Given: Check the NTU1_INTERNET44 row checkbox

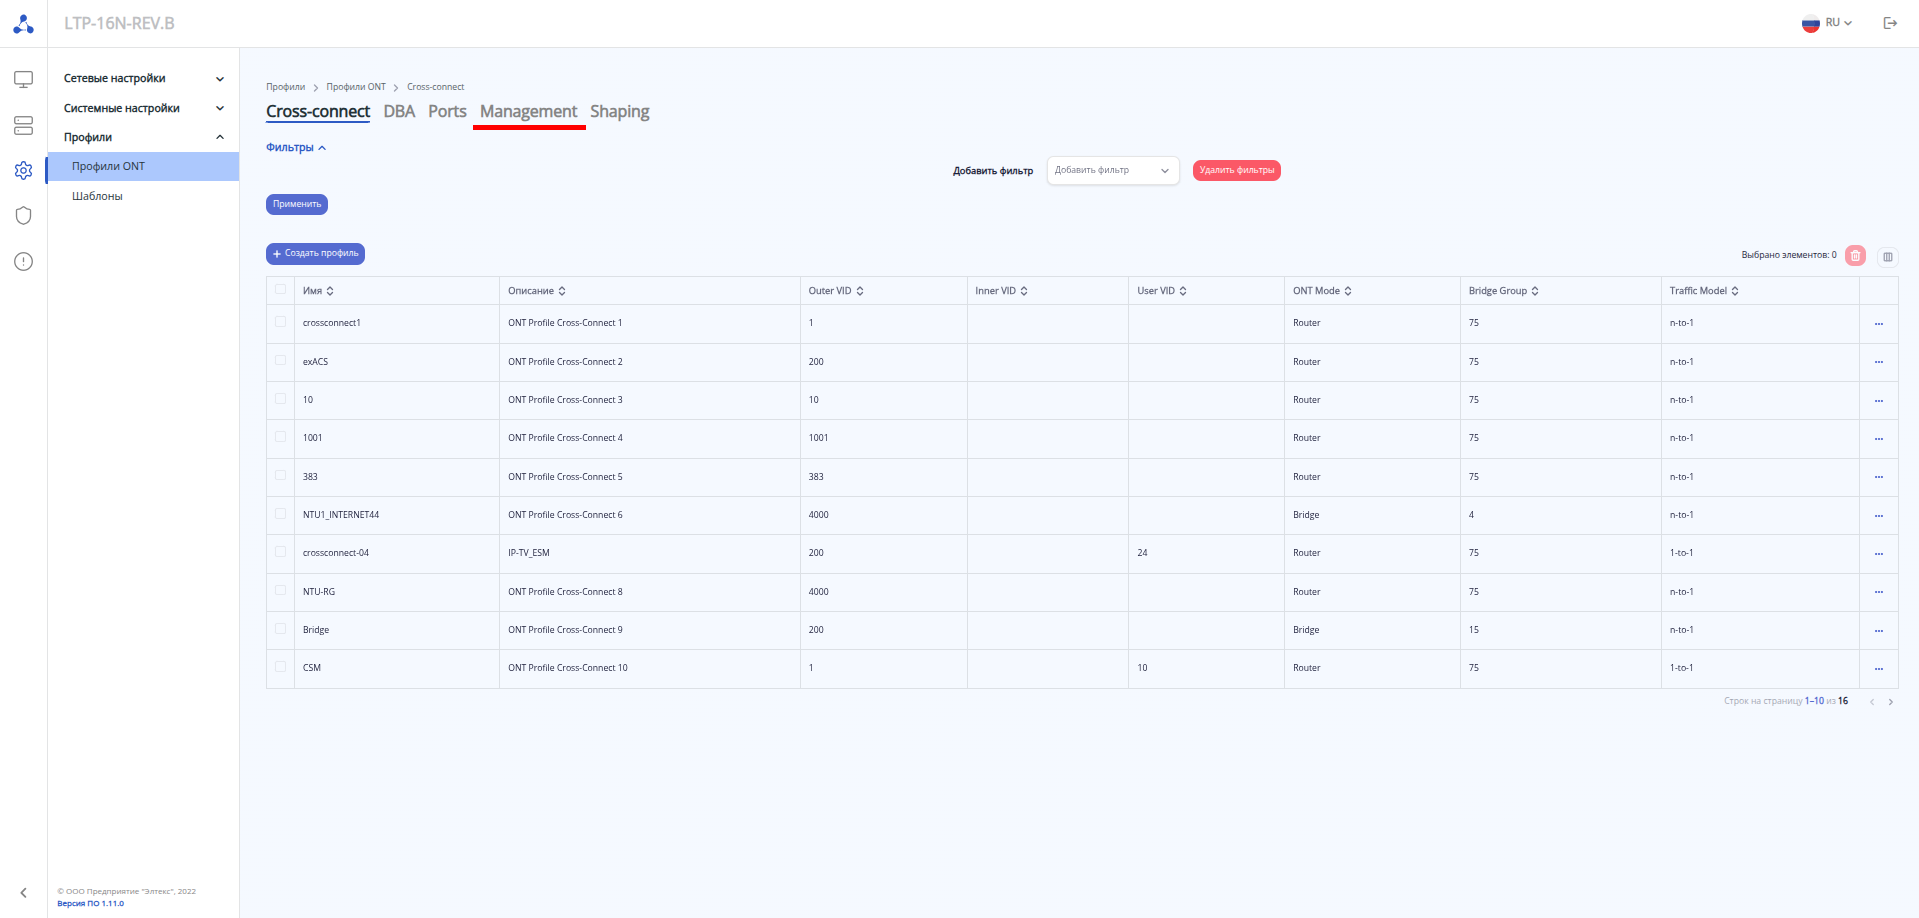Looking at the screenshot, I should (280, 513).
